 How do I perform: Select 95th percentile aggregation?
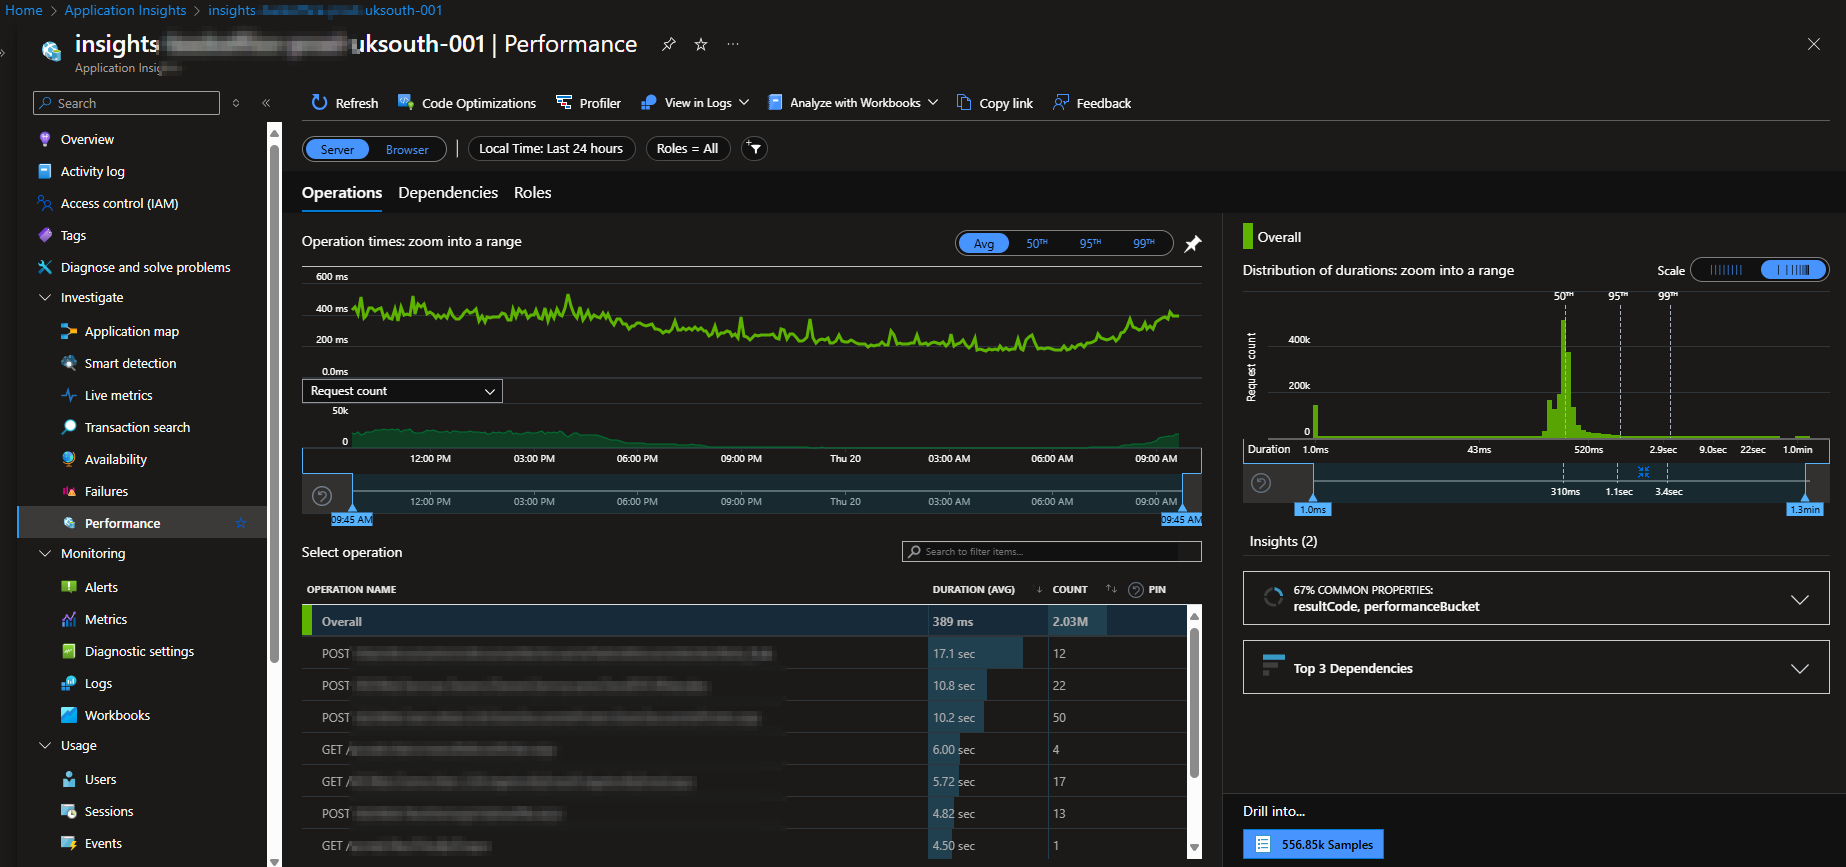pyautogui.click(x=1090, y=243)
